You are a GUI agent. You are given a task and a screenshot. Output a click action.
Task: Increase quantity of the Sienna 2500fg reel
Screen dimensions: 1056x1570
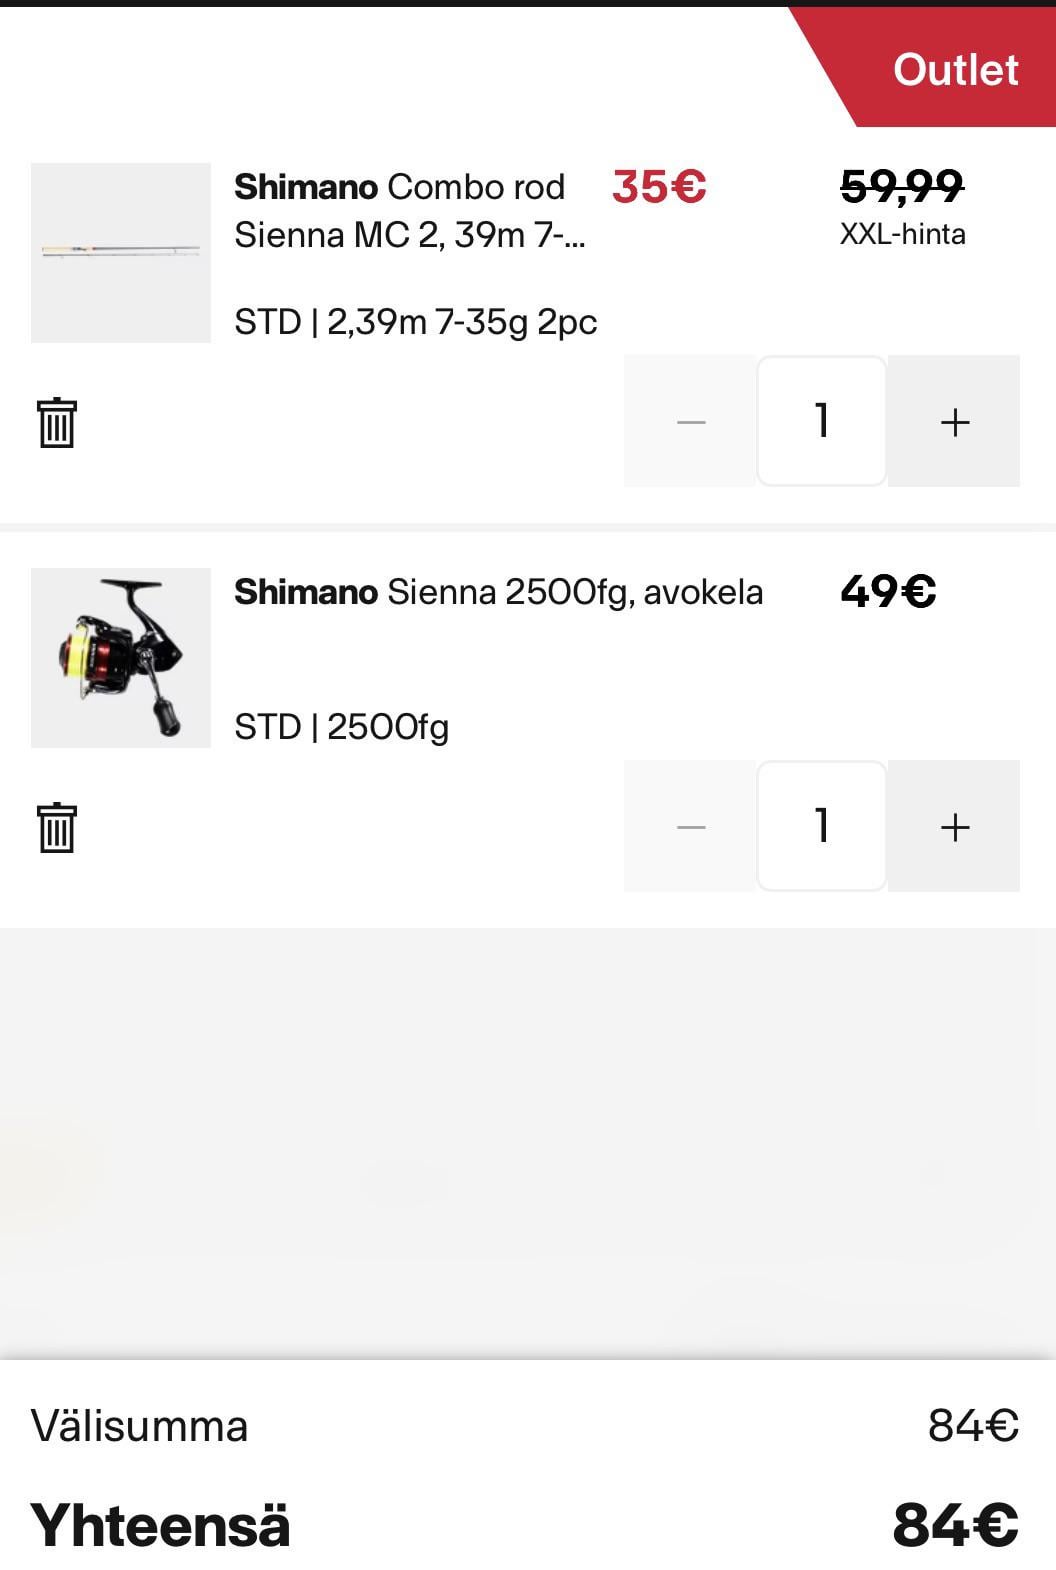click(x=954, y=826)
